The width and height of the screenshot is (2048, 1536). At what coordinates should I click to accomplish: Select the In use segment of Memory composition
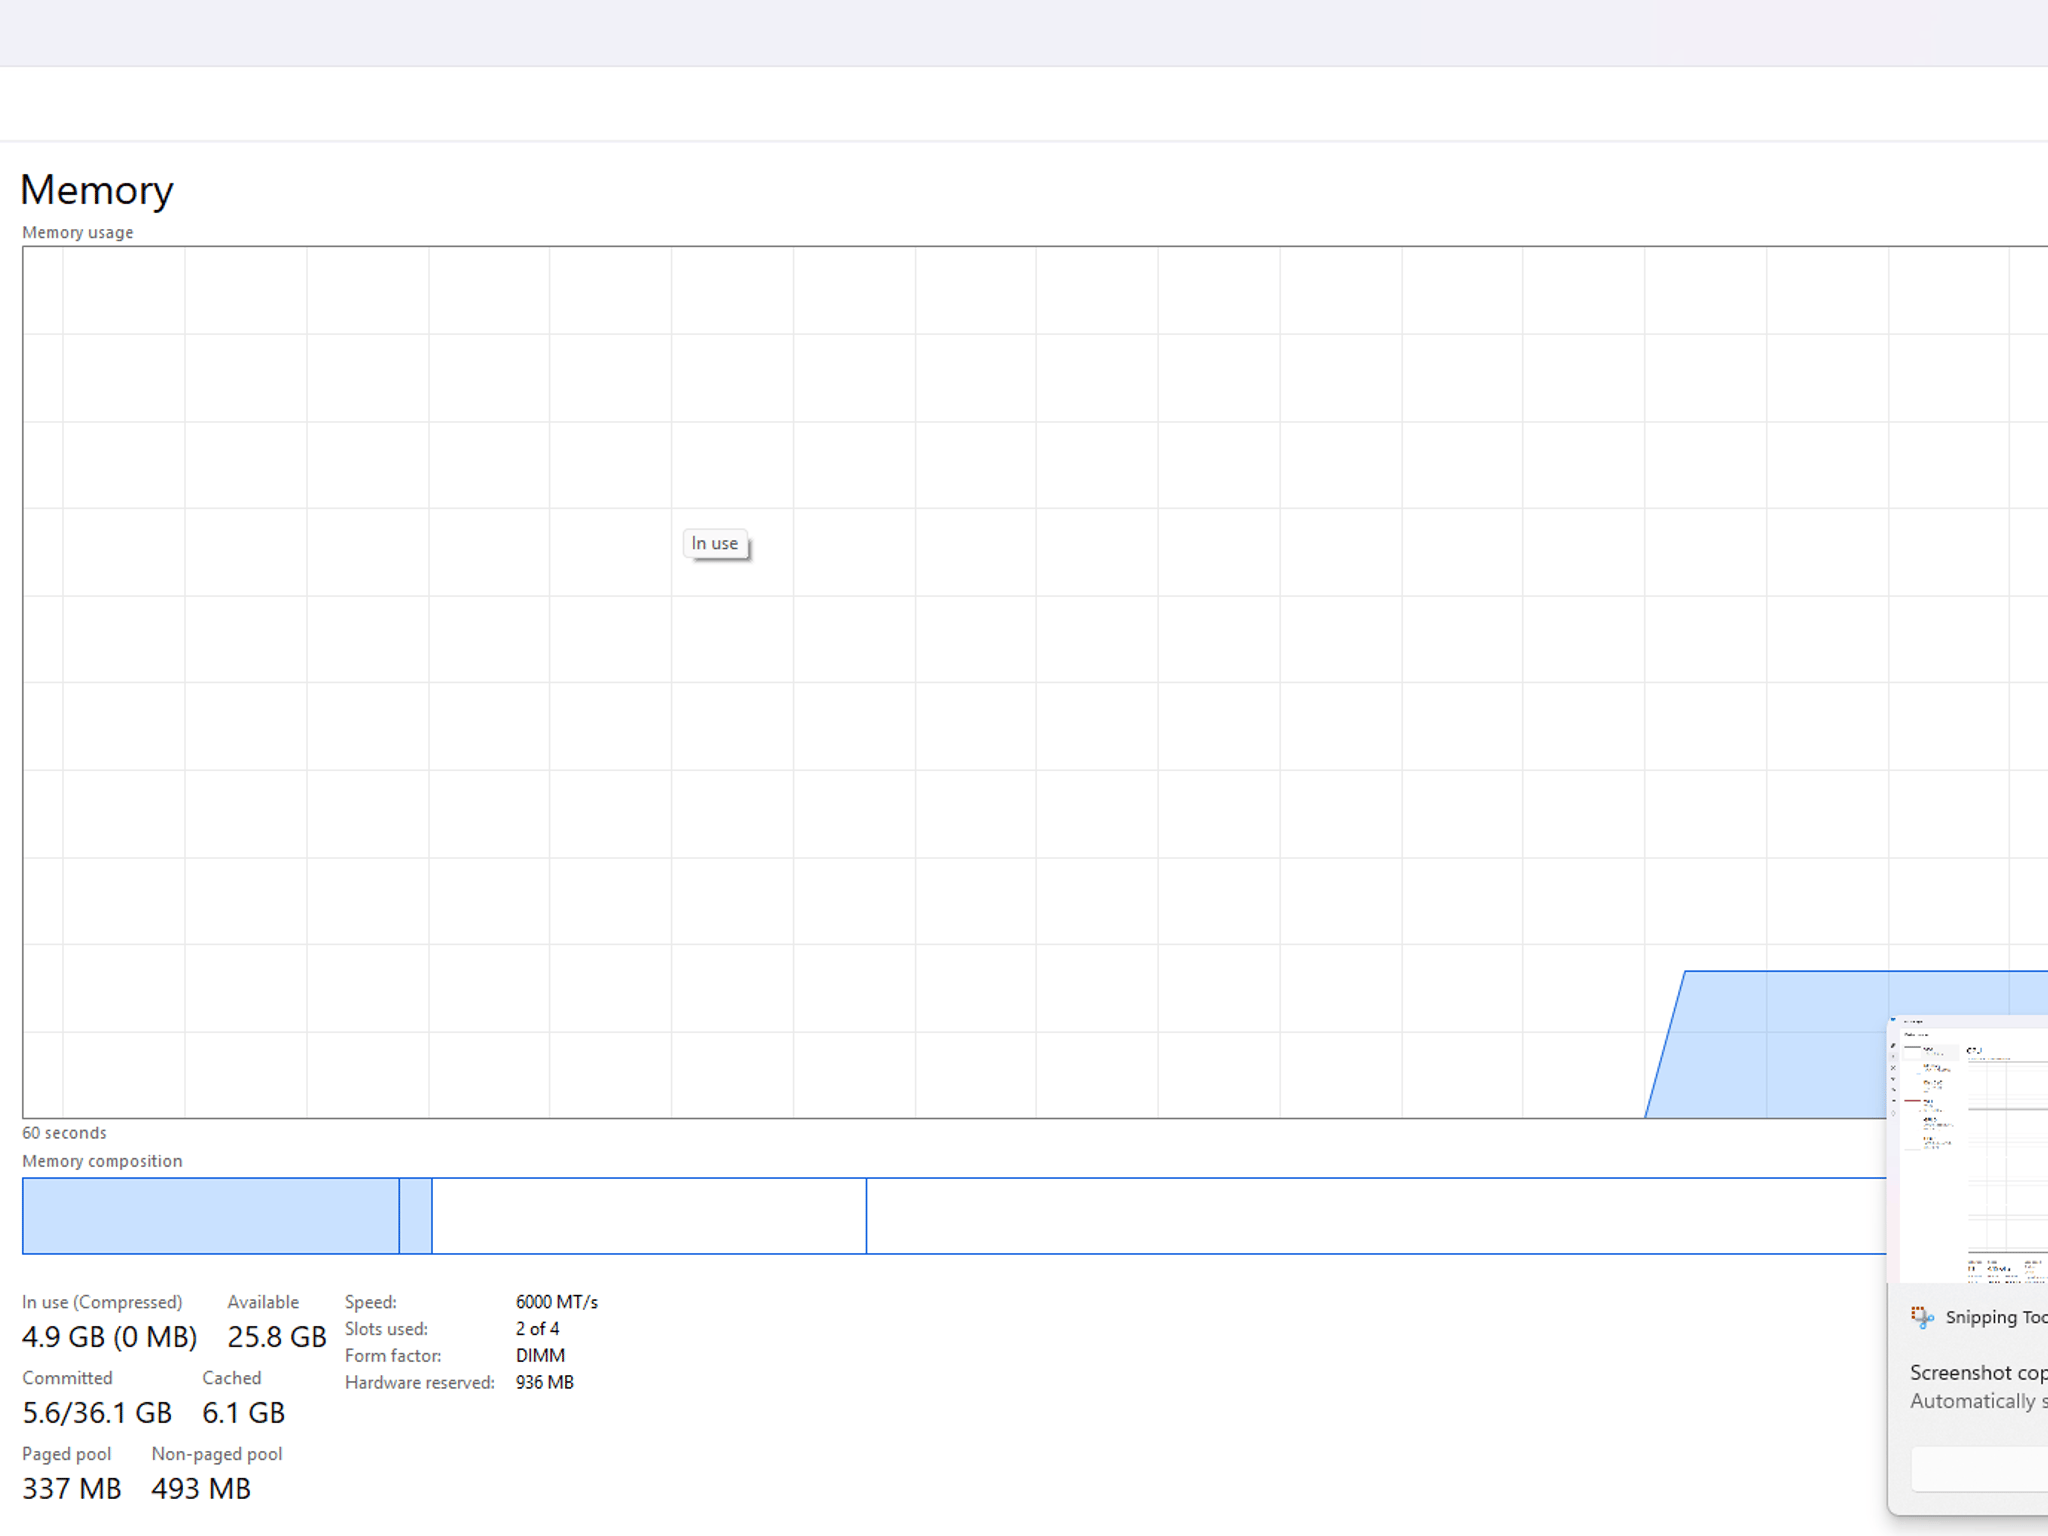[x=211, y=1216]
